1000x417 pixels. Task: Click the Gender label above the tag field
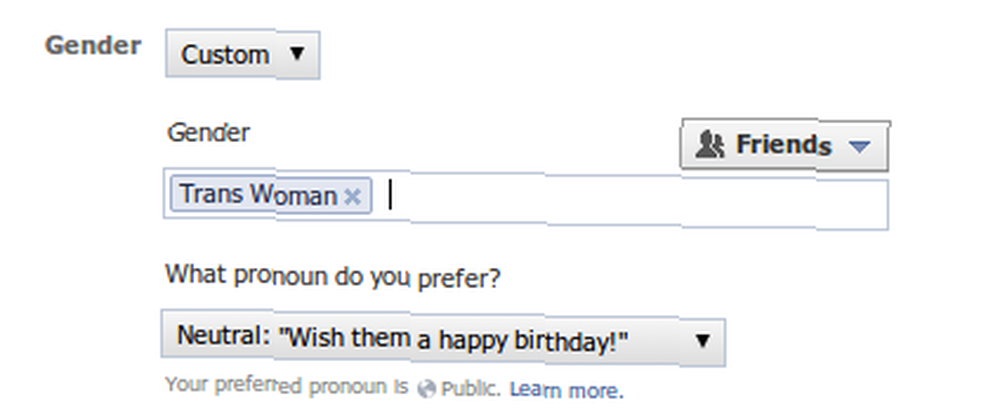(x=208, y=133)
